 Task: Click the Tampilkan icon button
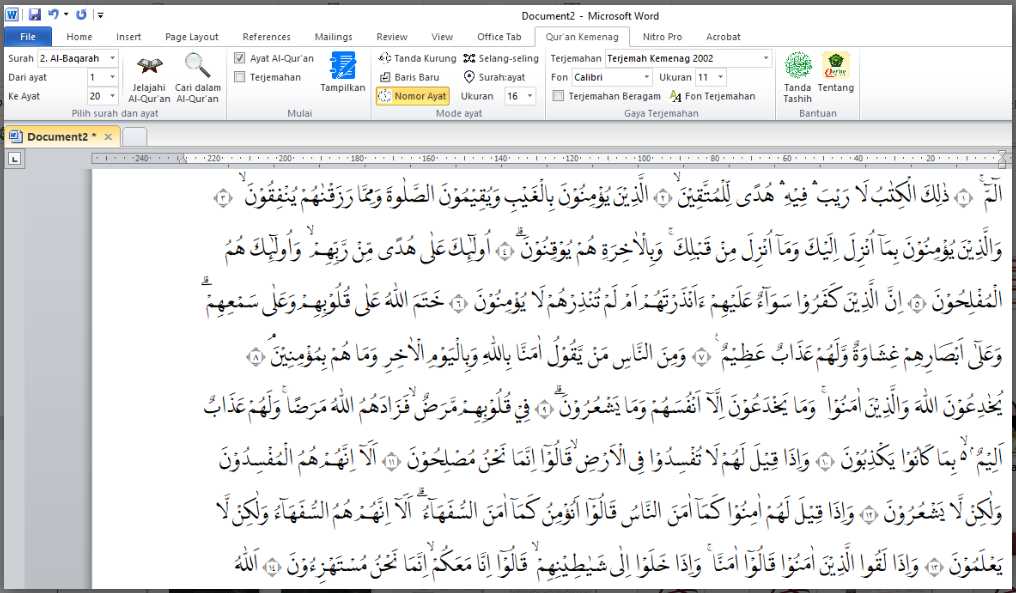pos(342,72)
